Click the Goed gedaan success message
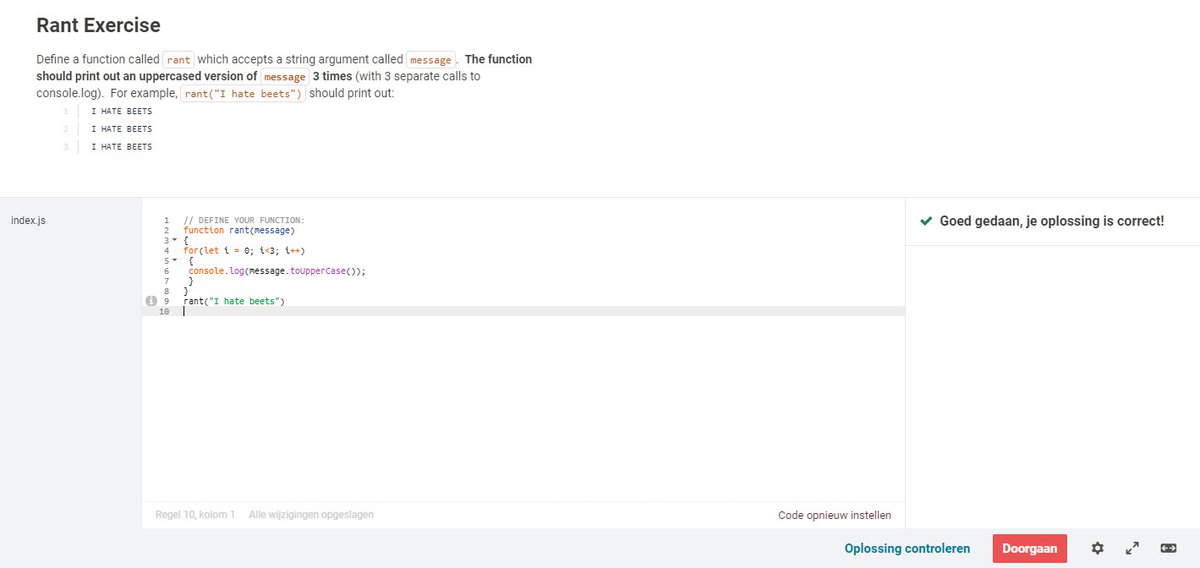 point(1052,220)
